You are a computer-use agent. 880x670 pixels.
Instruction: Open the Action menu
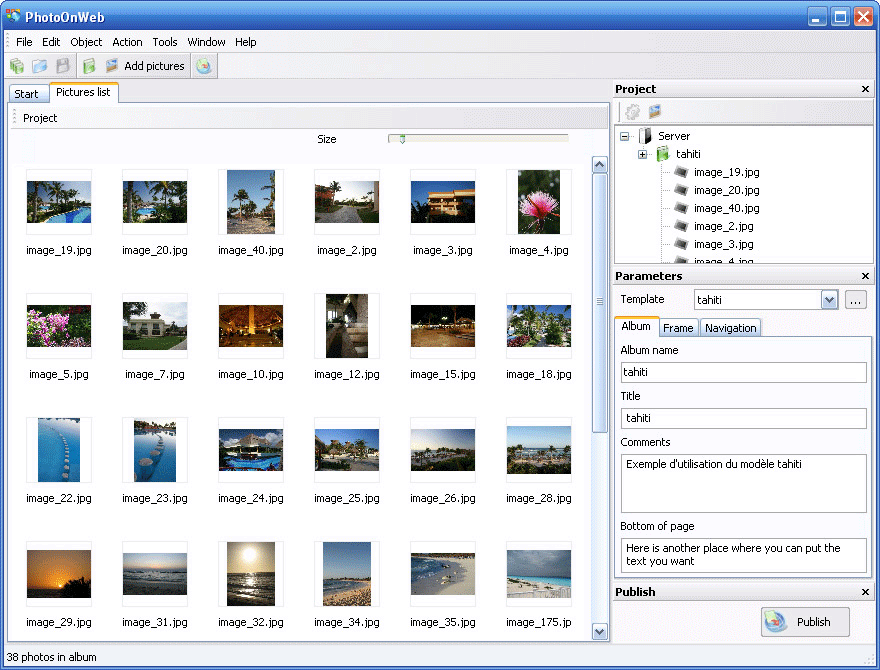coord(127,42)
